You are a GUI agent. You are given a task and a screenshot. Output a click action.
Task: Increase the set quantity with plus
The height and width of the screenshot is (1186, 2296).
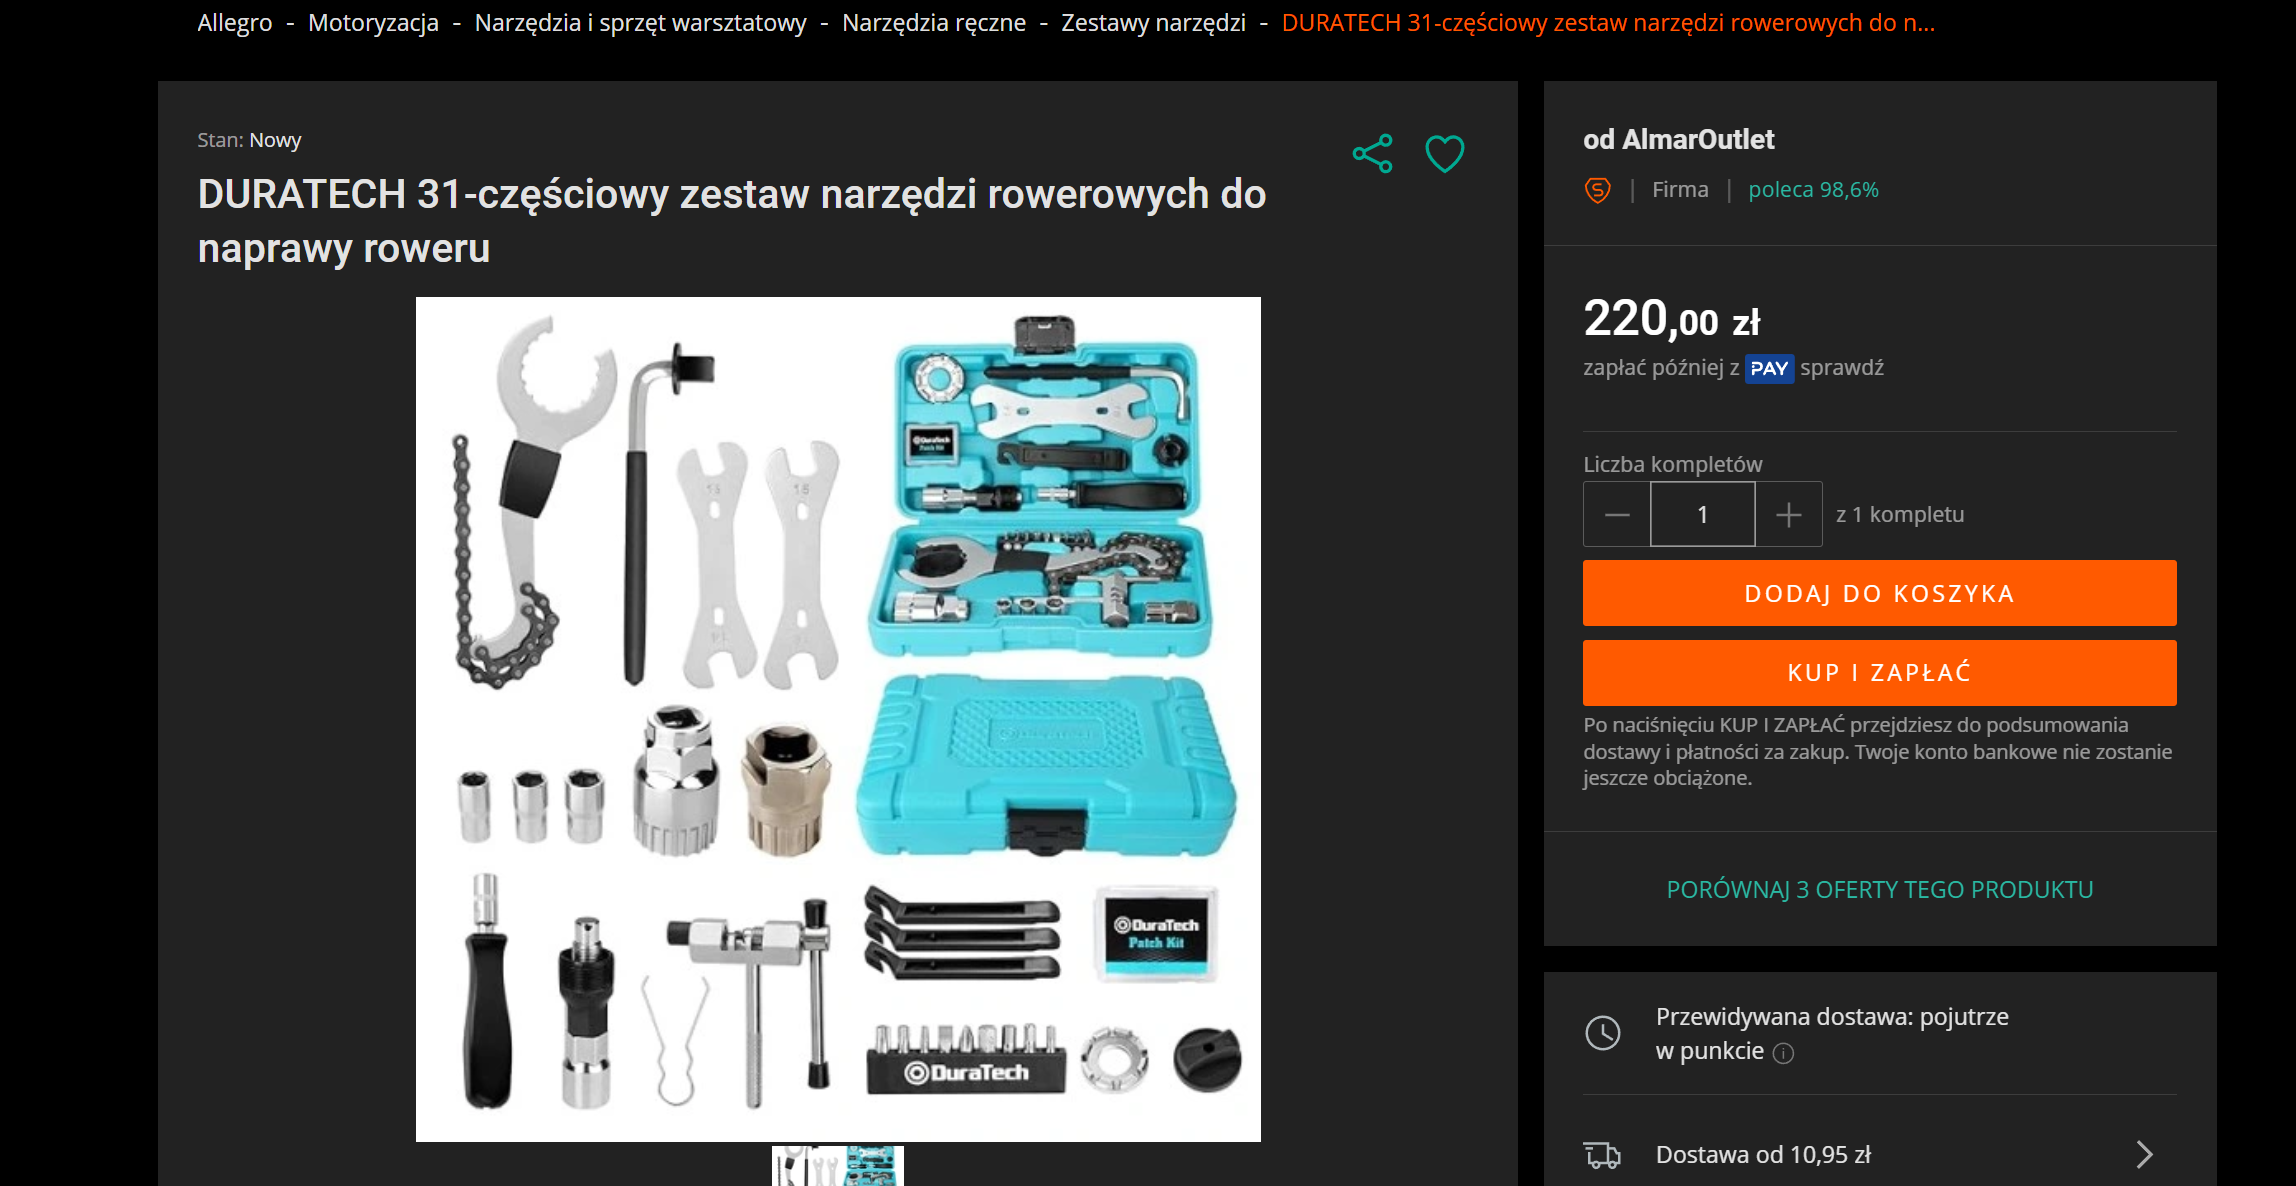coord(1789,515)
